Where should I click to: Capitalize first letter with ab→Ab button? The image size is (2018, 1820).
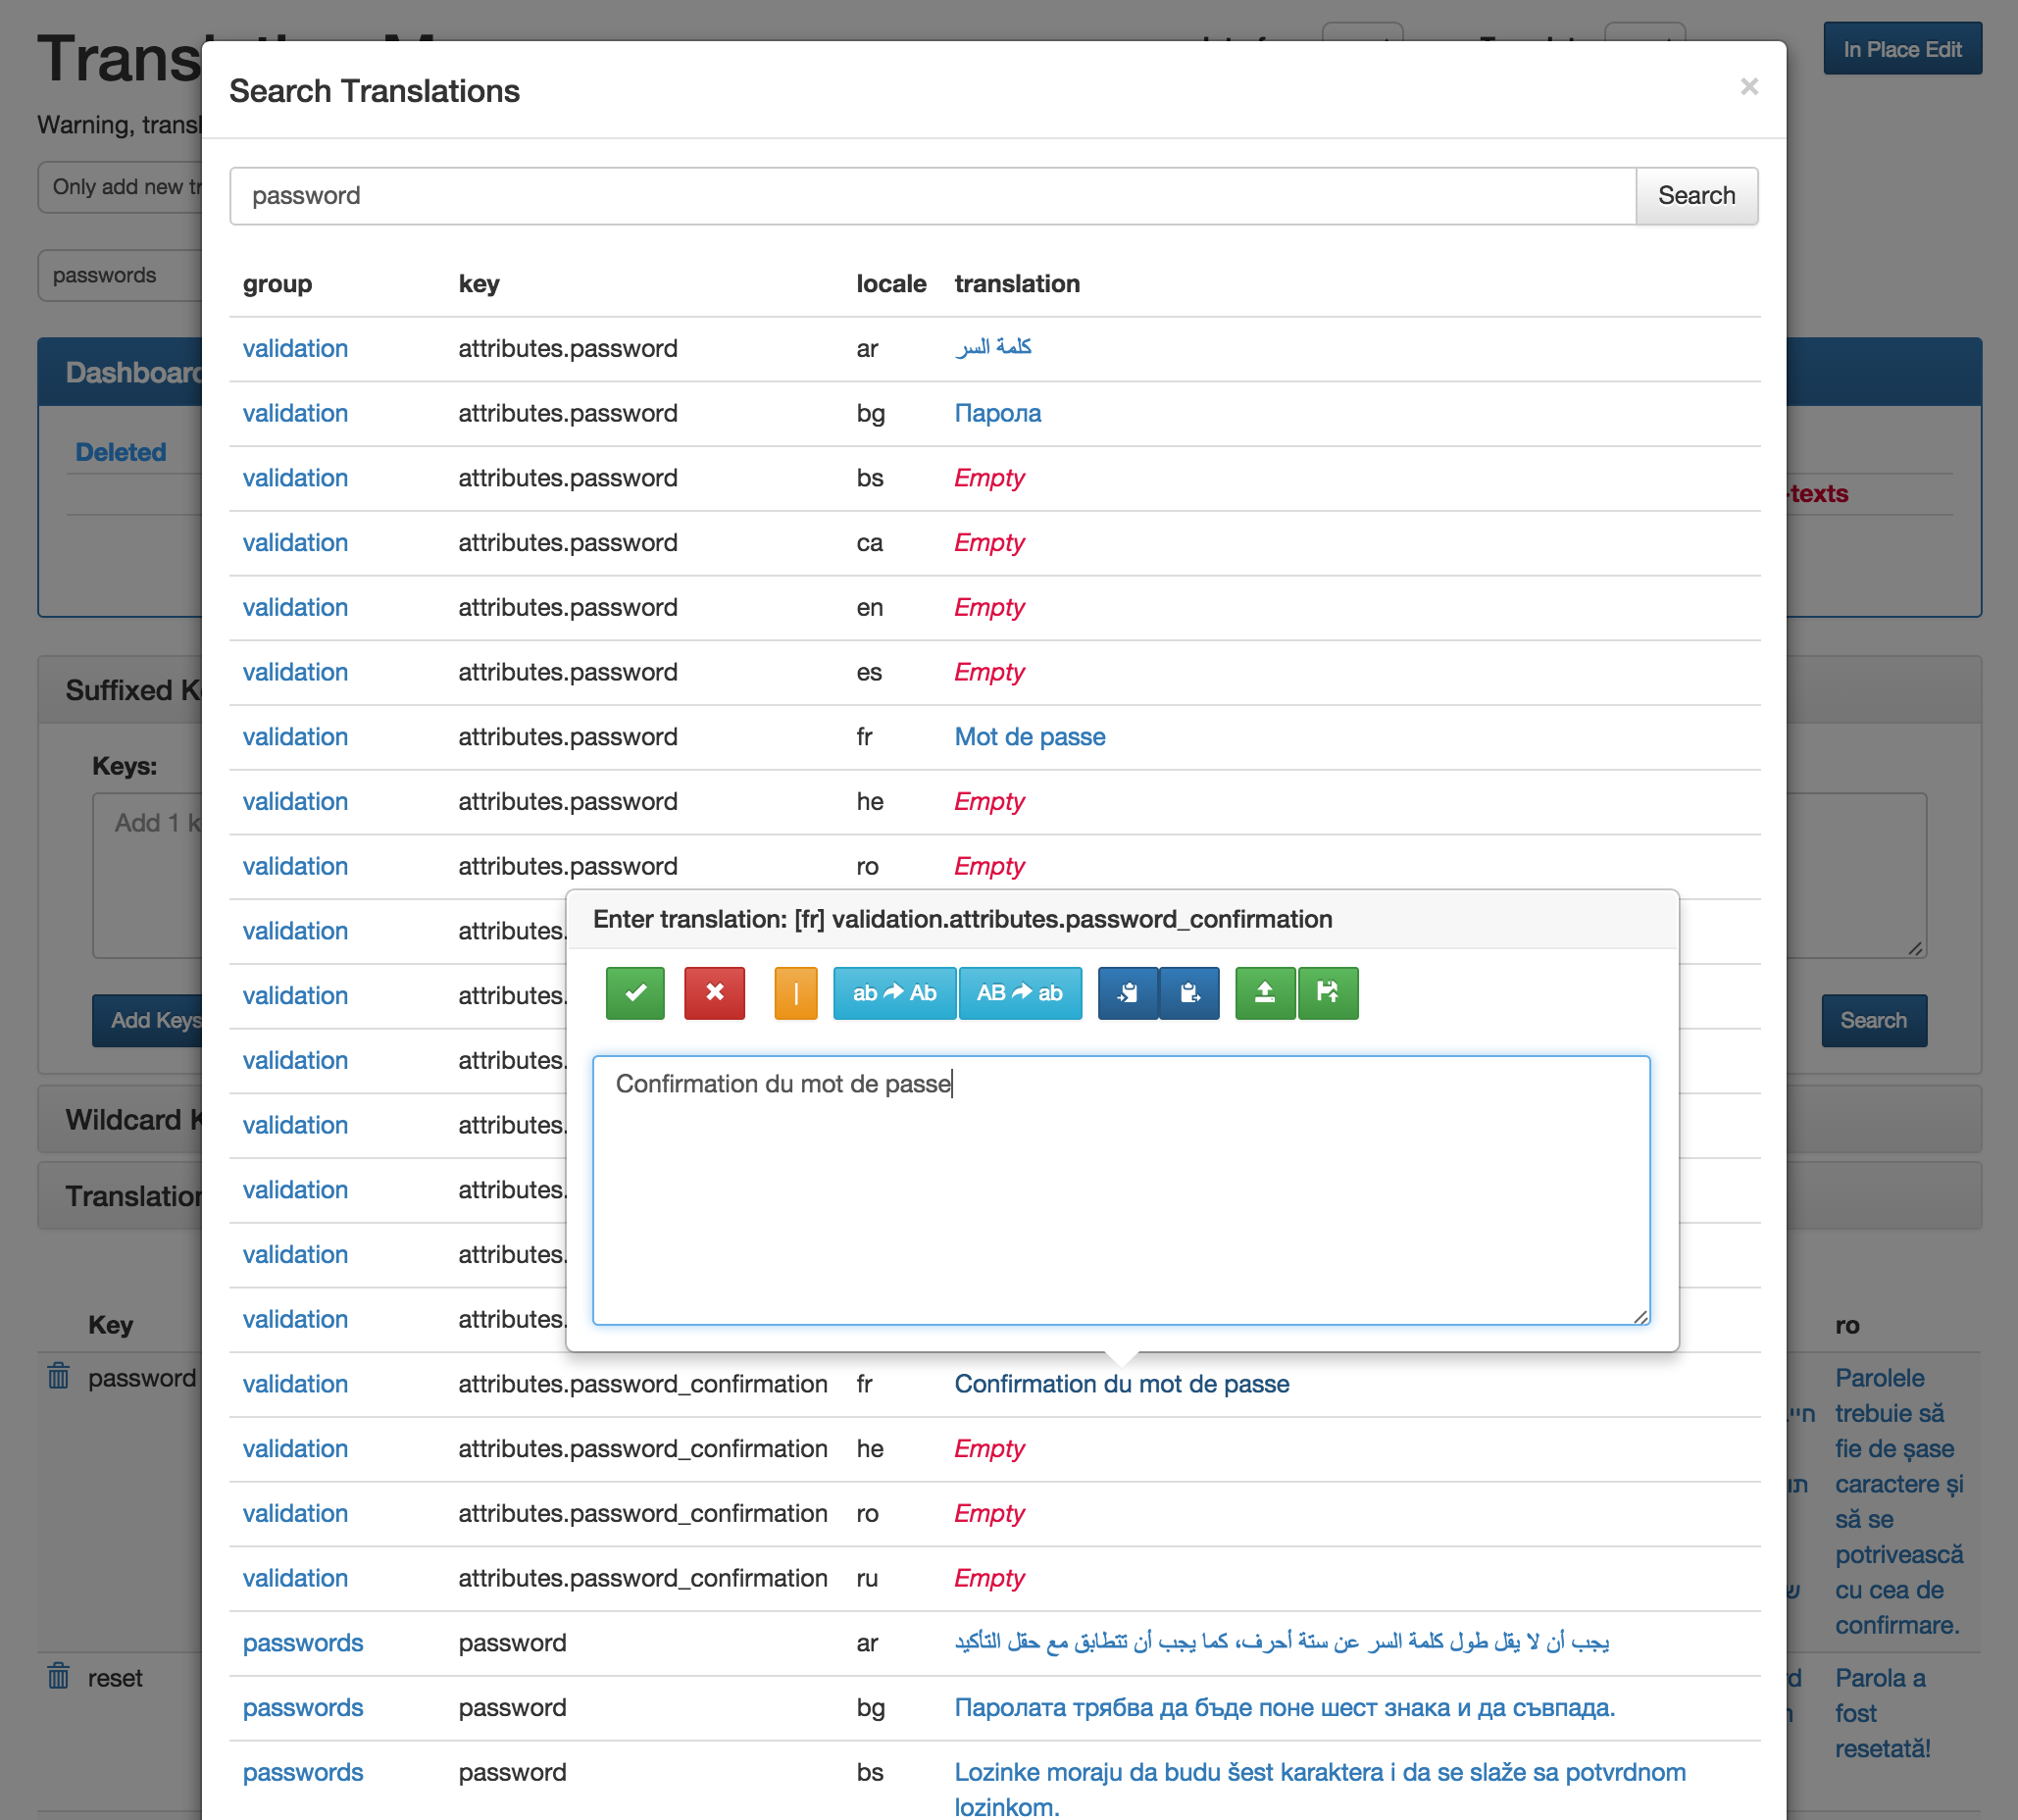point(894,993)
